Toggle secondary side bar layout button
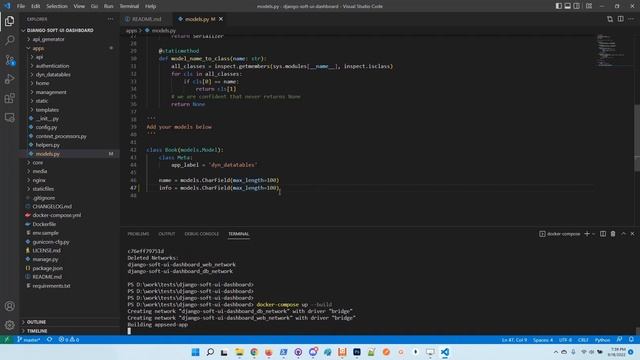 [577, 6]
